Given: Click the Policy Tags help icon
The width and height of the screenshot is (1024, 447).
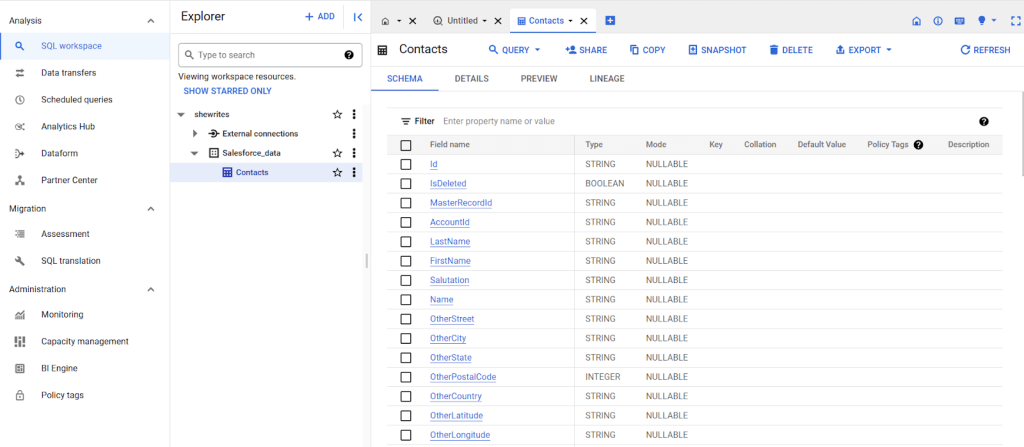Looking at the screenshot, I should (918, 145).
